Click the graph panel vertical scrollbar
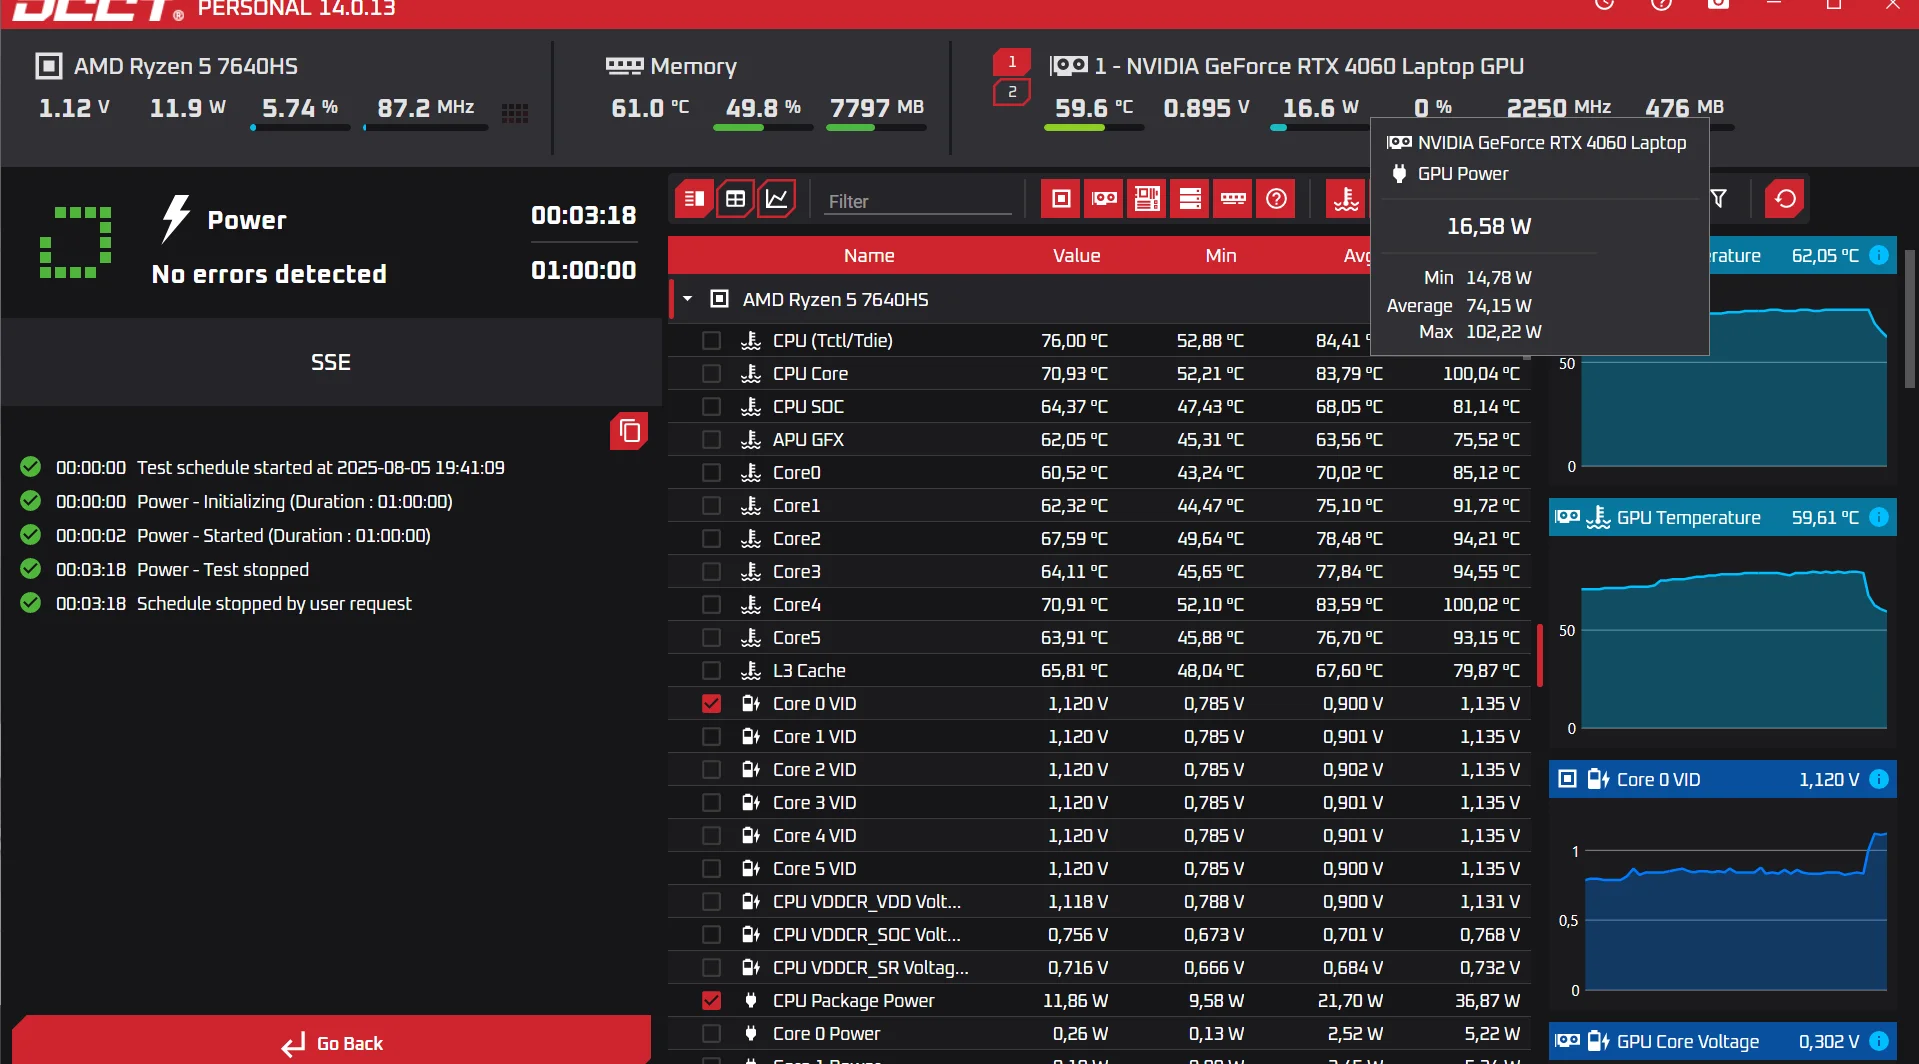 1910,318
